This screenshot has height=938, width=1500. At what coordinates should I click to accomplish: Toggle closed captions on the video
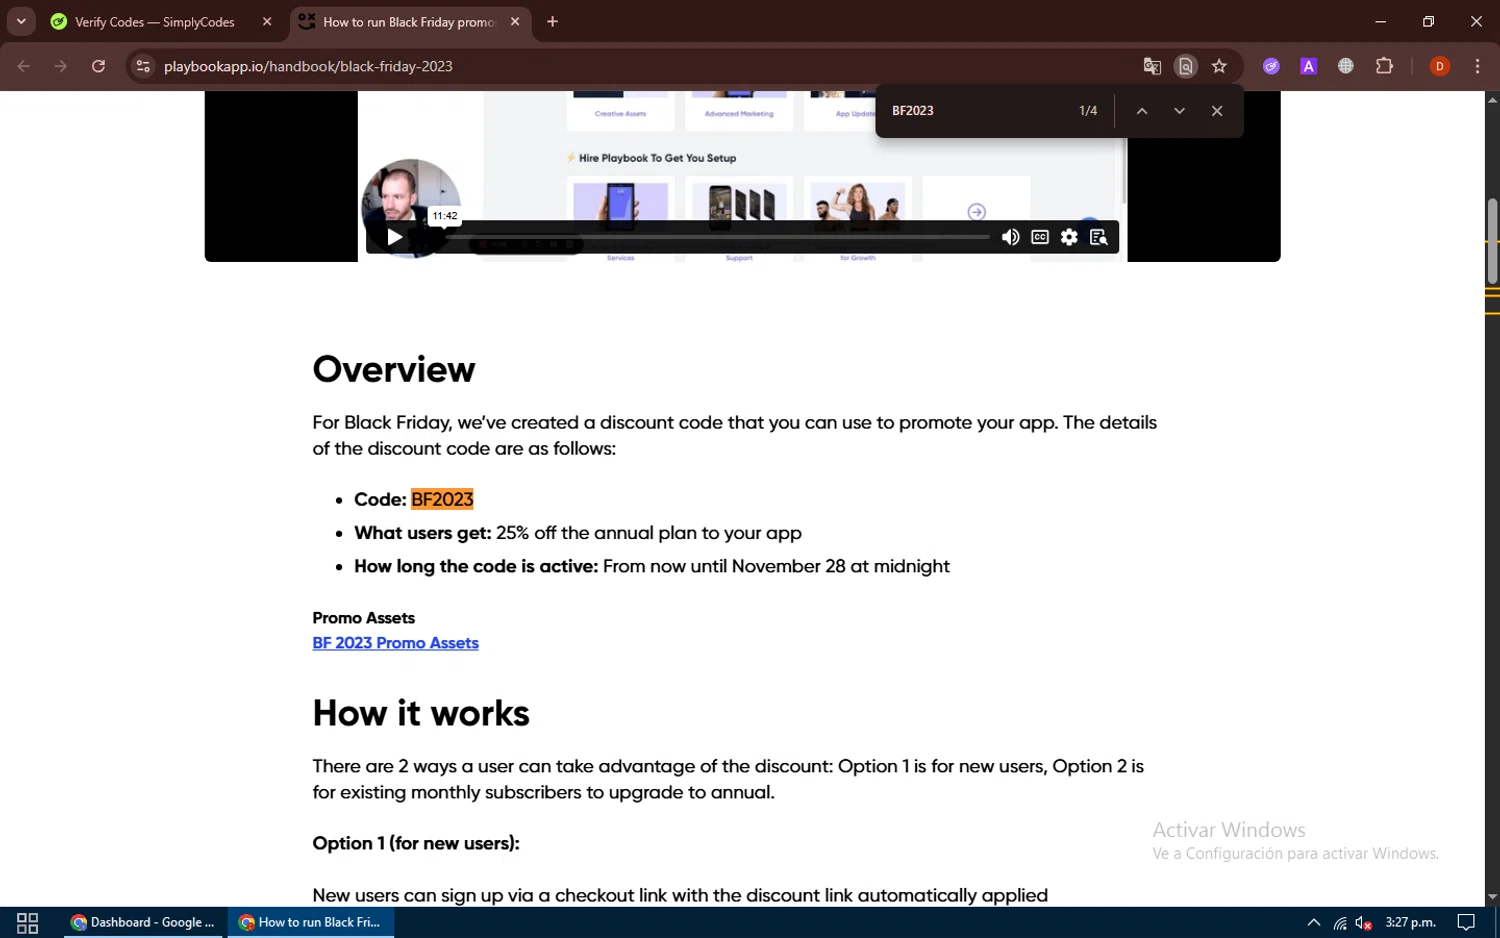1040,237
